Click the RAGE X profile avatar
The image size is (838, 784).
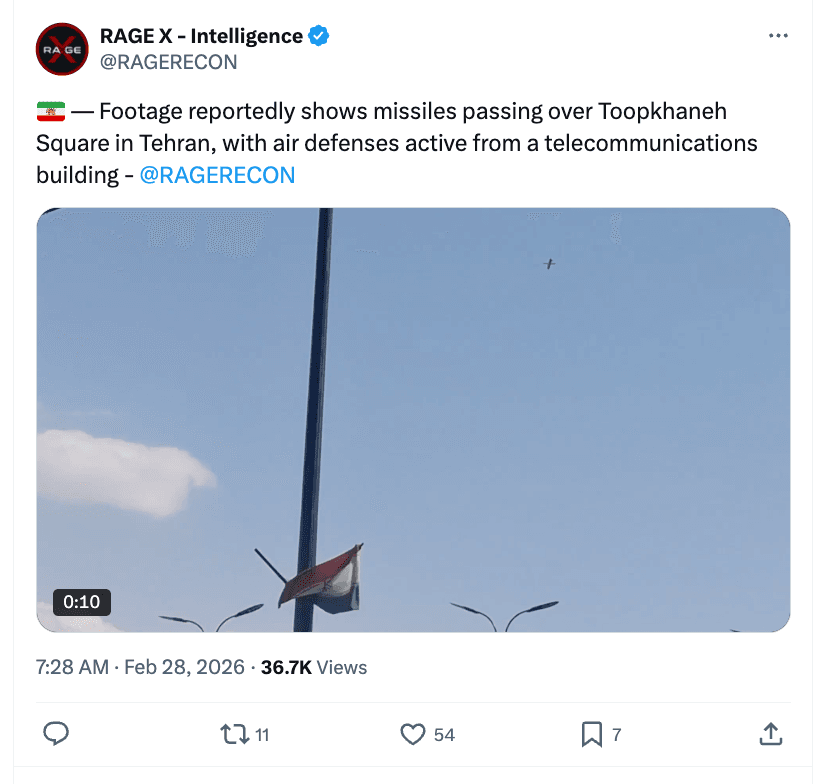(x=62, y=49)
